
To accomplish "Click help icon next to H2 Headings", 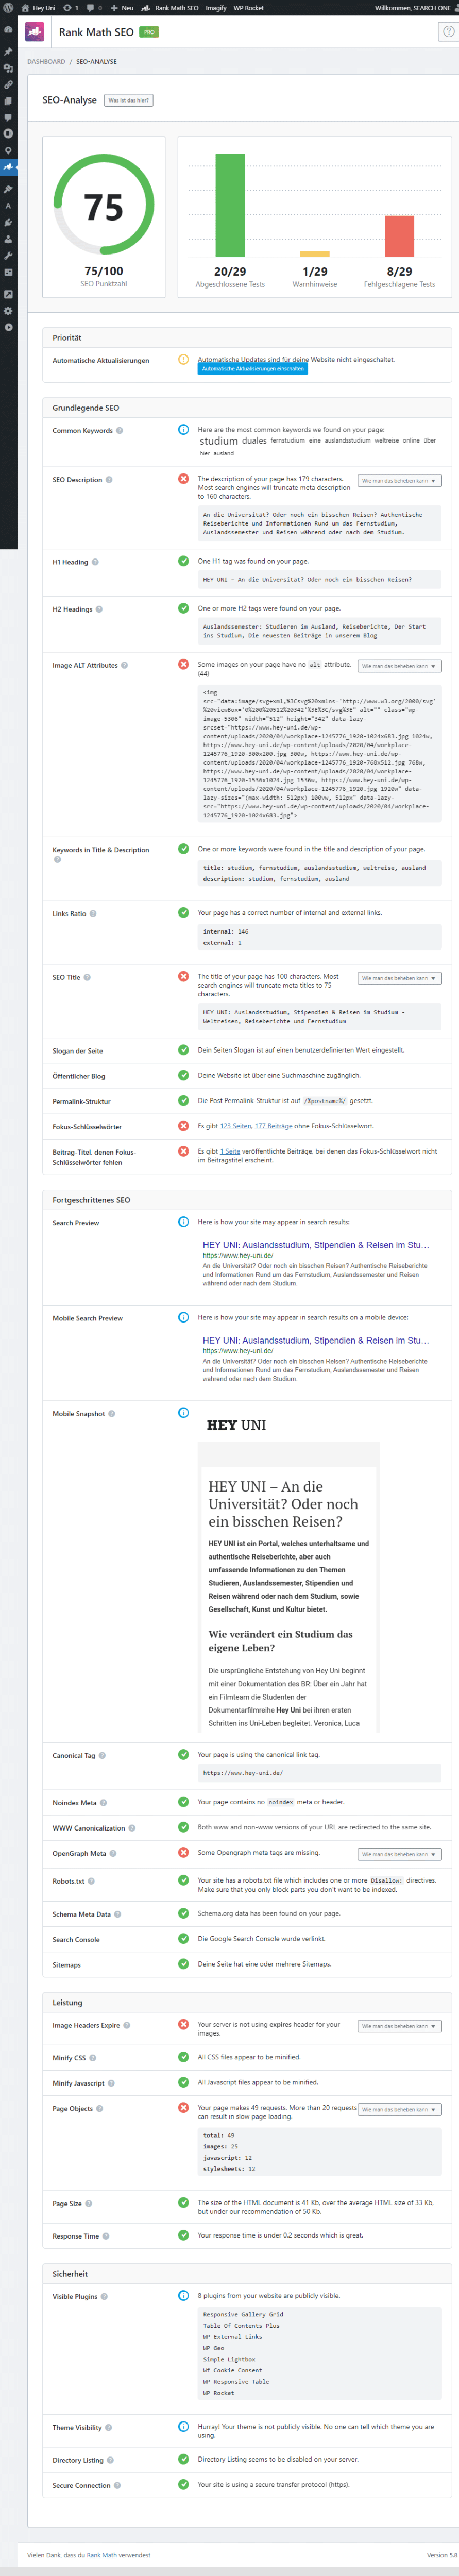I will point(99,609).
